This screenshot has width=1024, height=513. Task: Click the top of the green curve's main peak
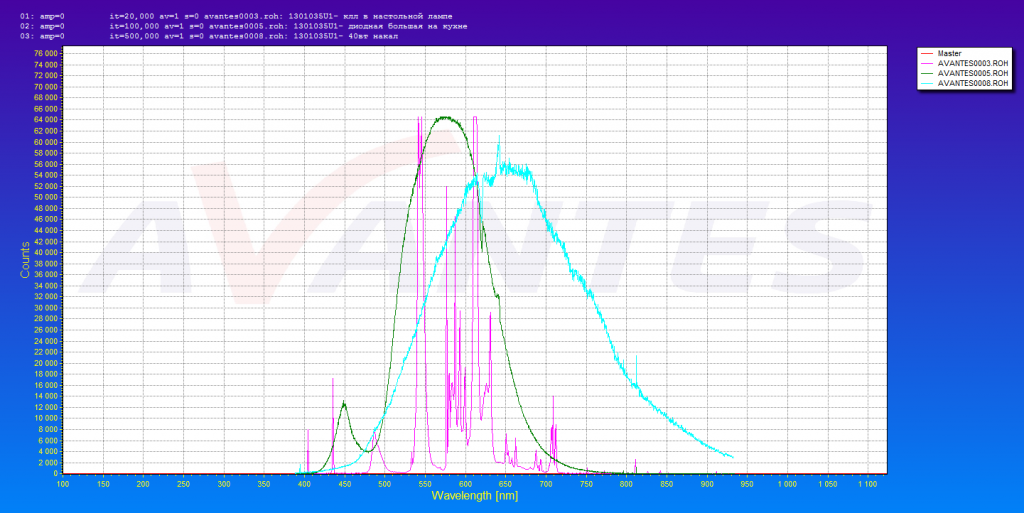pyautogui.click(x=446, y=117)
